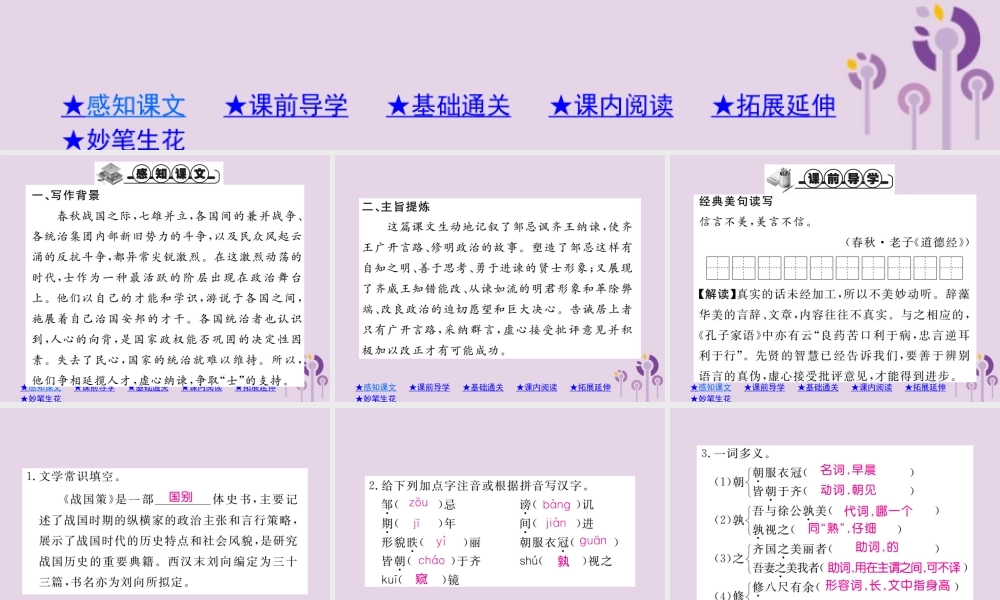
Task: Select the heading 经典美句读写
Action: [736, 201]
